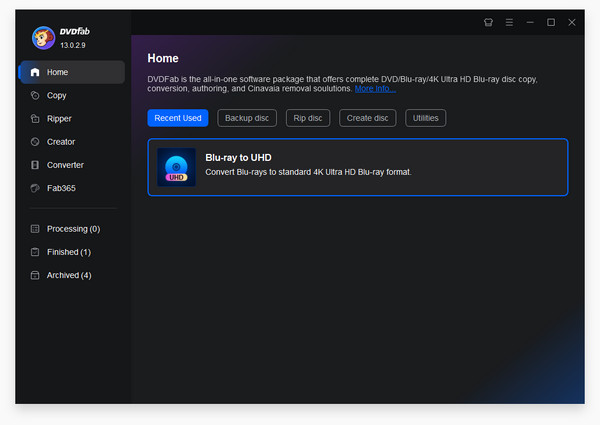Minimize the DVDFab window
Screen dimensions: 600x425
(x=530, y=23)
